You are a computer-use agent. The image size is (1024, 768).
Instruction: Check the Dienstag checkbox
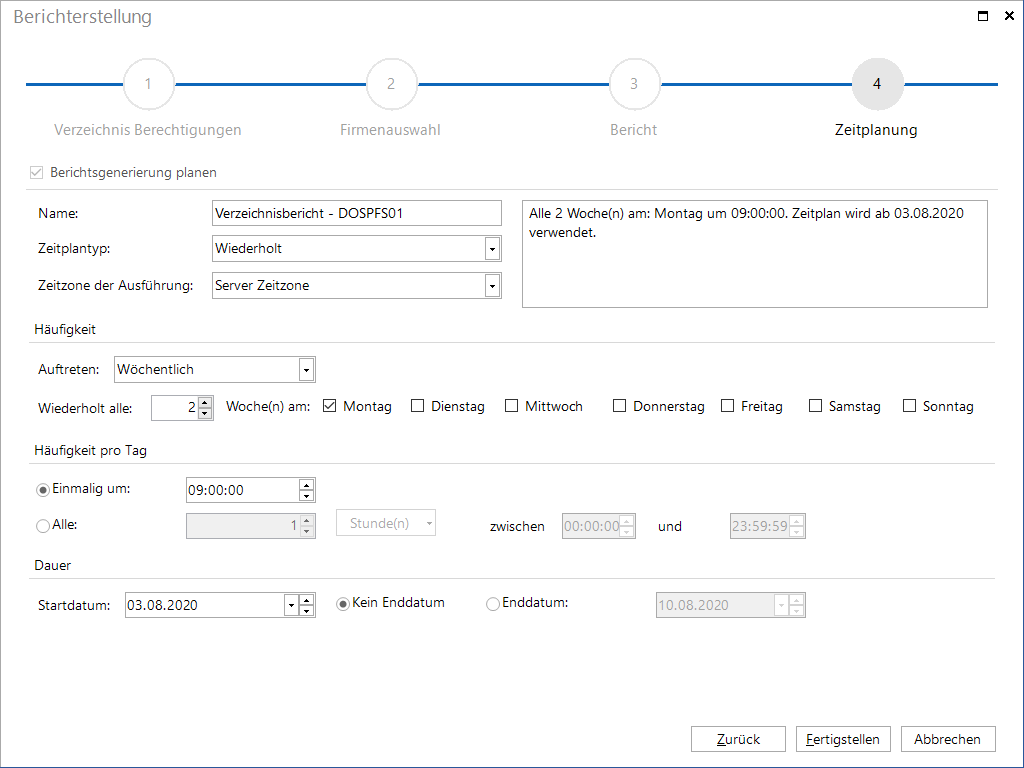pos(417,406)
